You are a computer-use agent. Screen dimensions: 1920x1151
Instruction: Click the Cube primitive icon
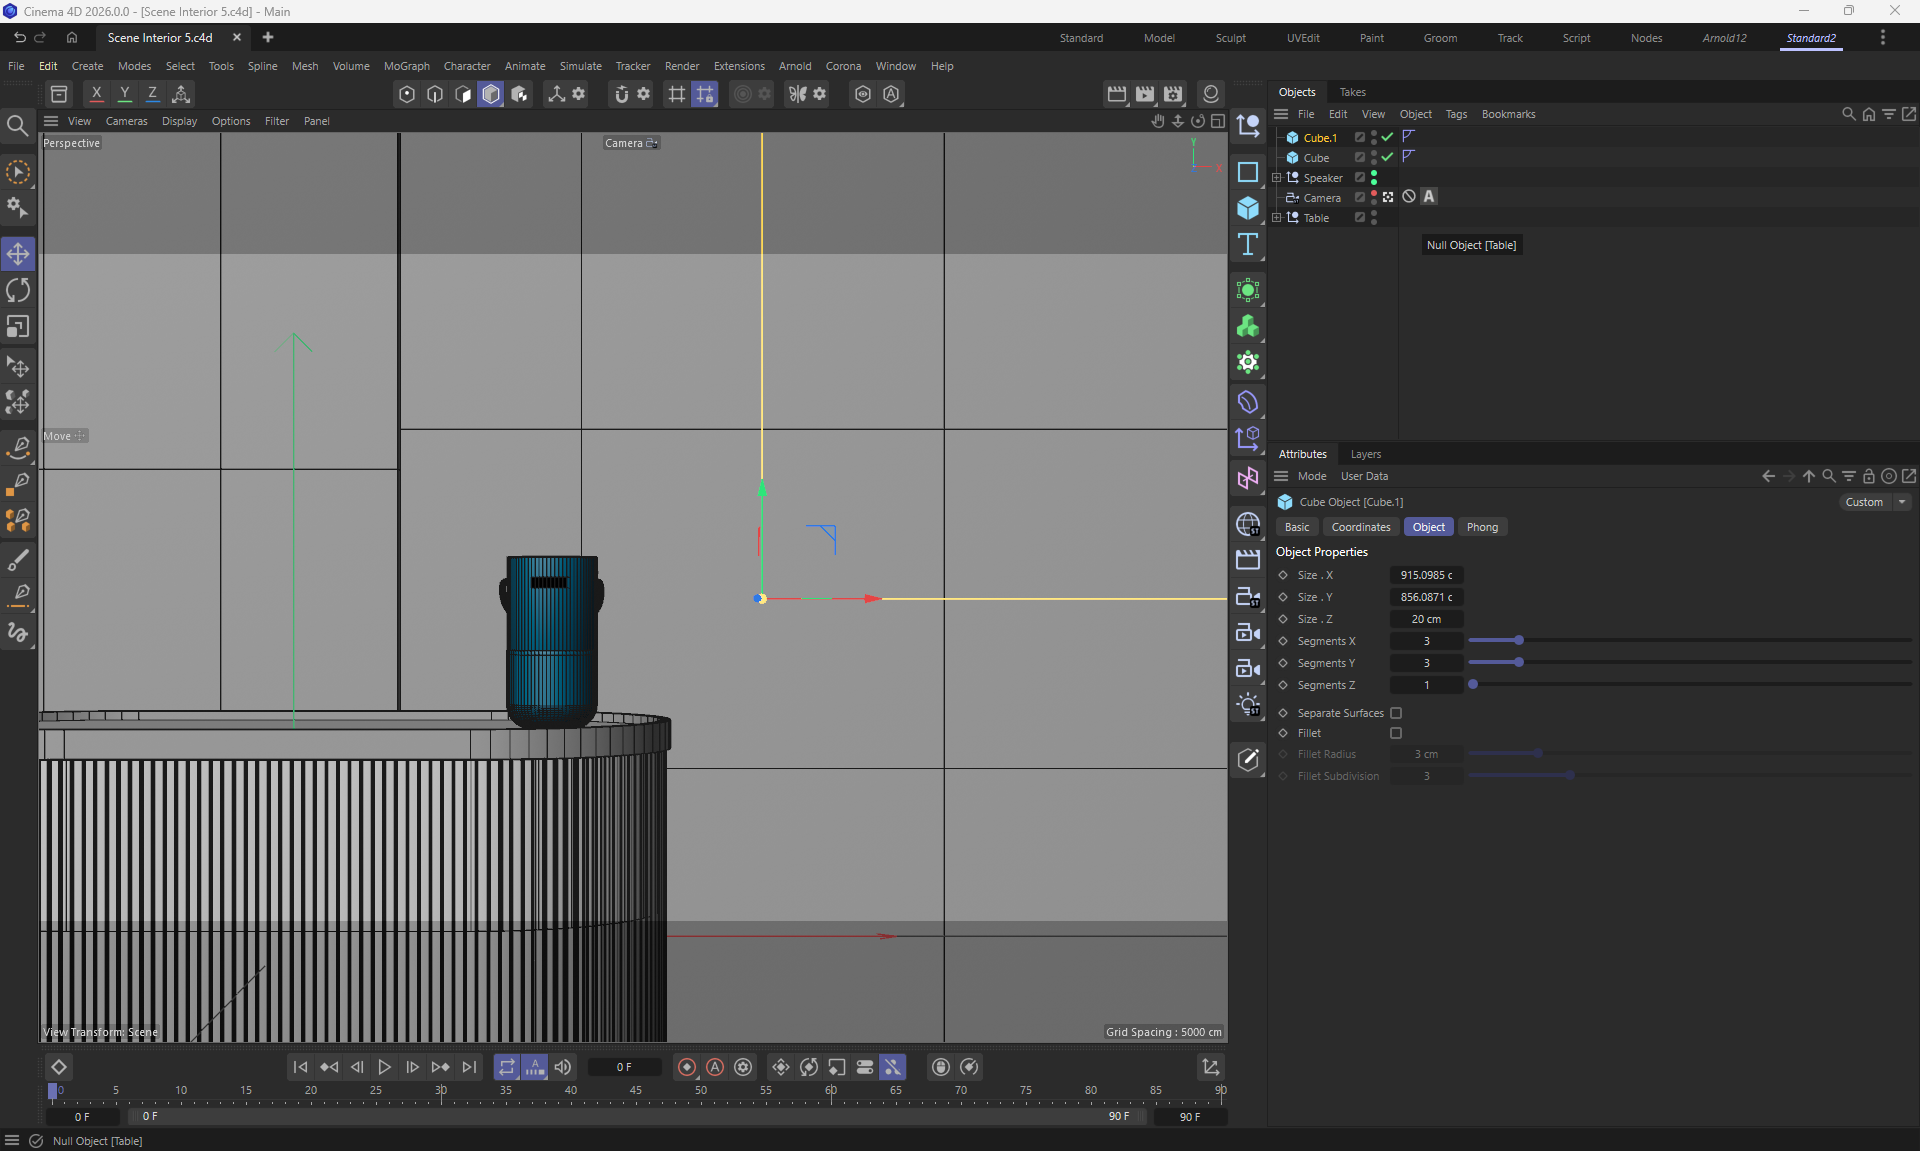tap(1247, 208)
